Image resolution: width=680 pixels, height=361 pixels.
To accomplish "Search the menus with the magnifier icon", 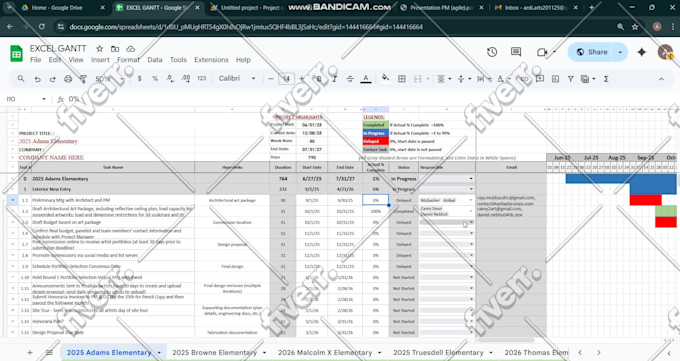I will tap(21, 79).
